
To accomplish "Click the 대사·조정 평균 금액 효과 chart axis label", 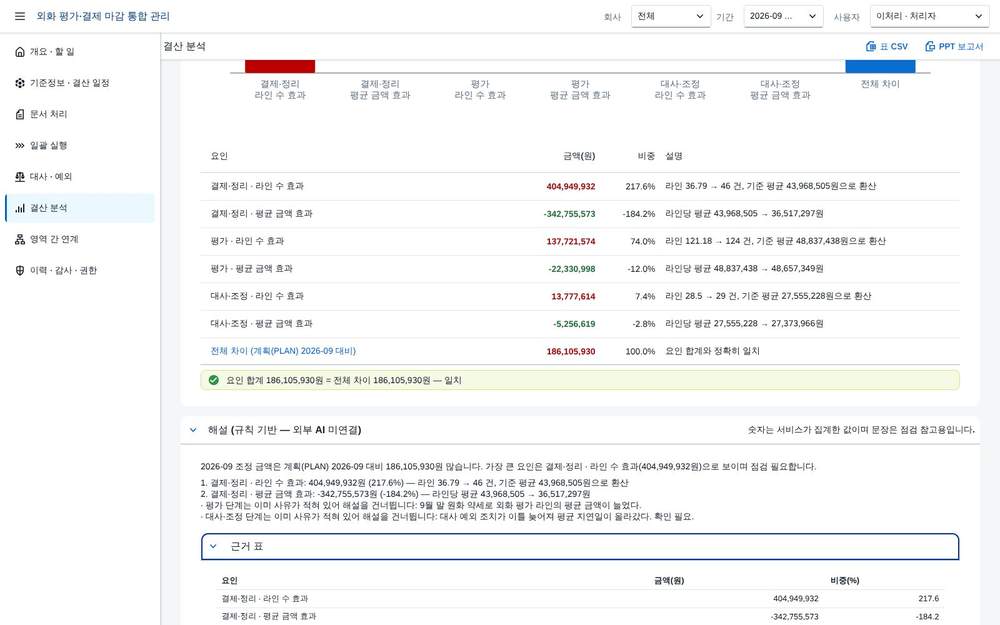I will coord(780,89).
